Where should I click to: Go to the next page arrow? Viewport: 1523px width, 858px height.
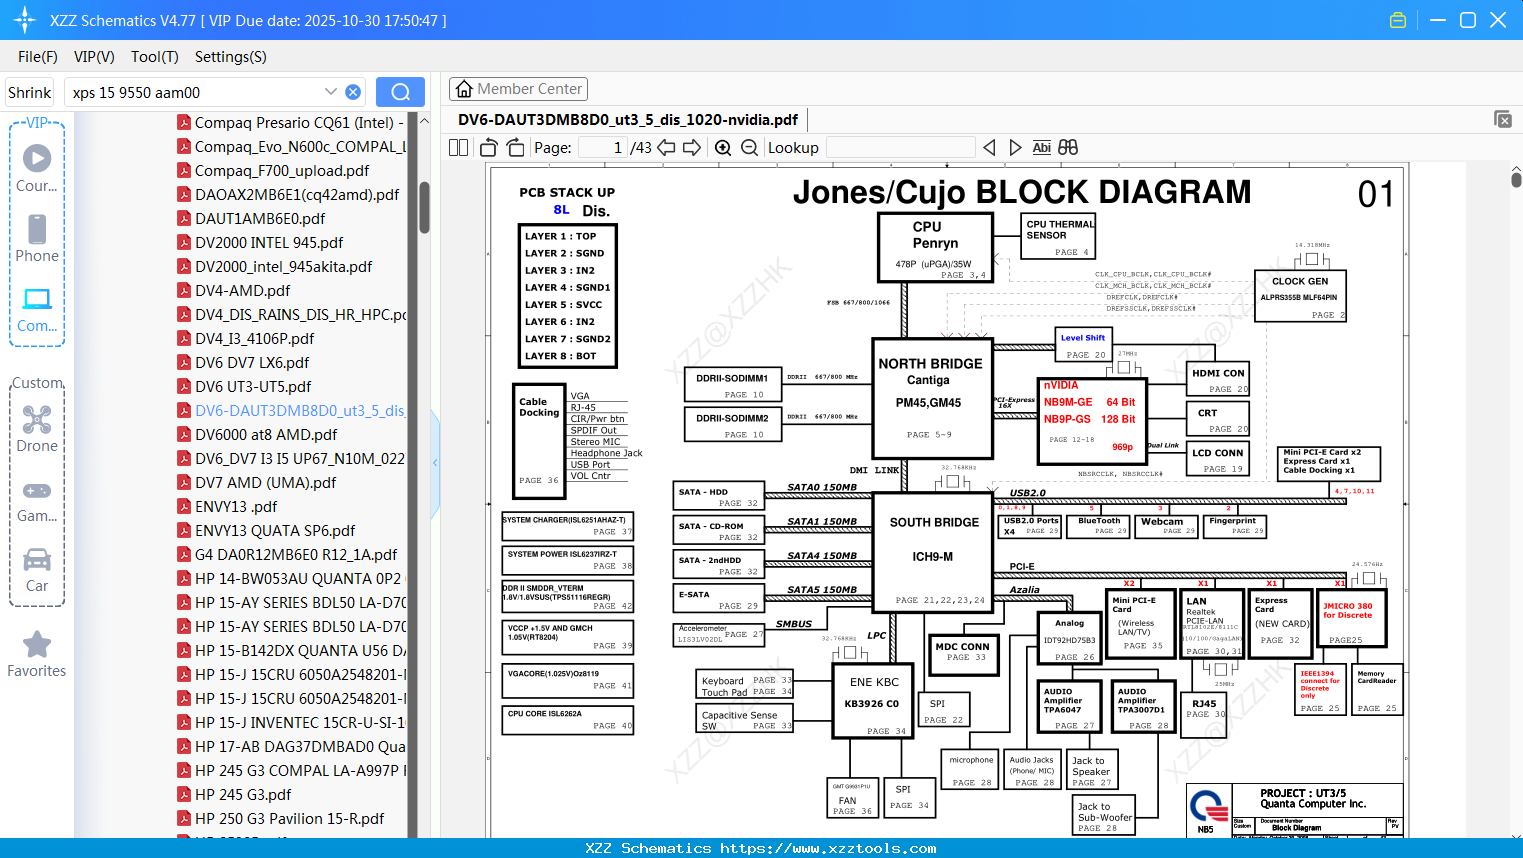click(692, 148)
